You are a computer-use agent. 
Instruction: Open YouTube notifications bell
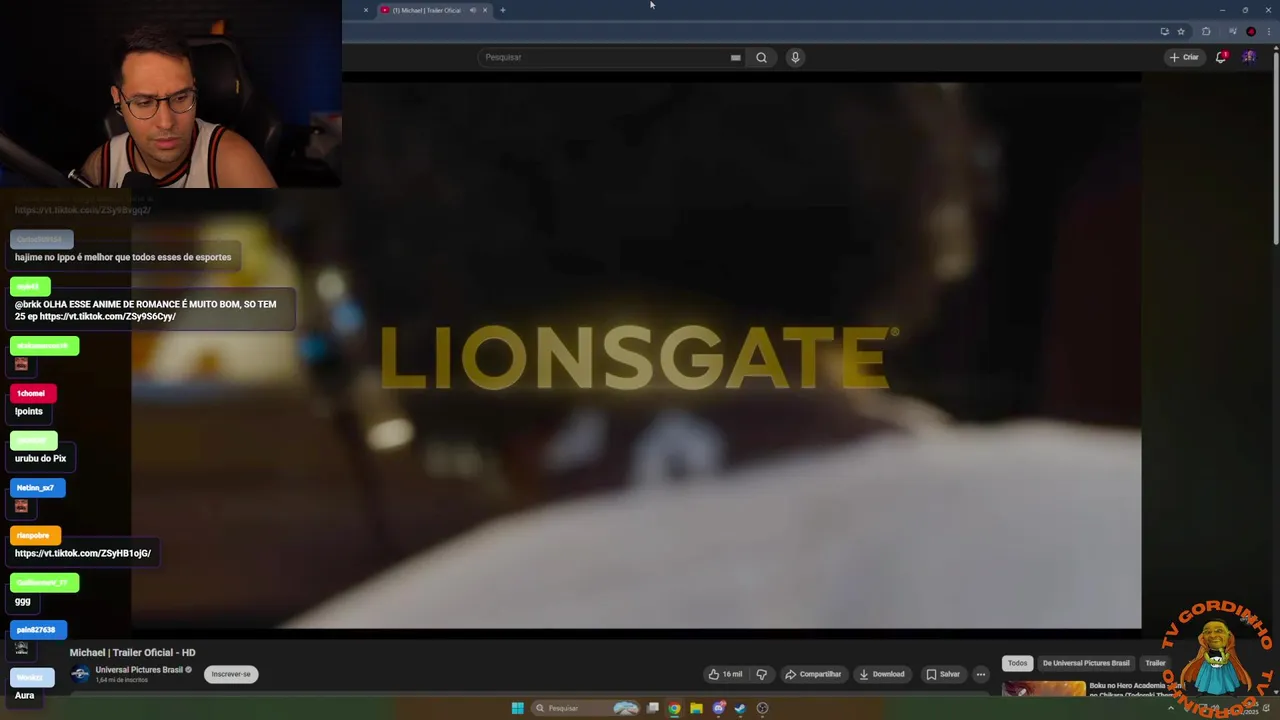[1221, 57]
